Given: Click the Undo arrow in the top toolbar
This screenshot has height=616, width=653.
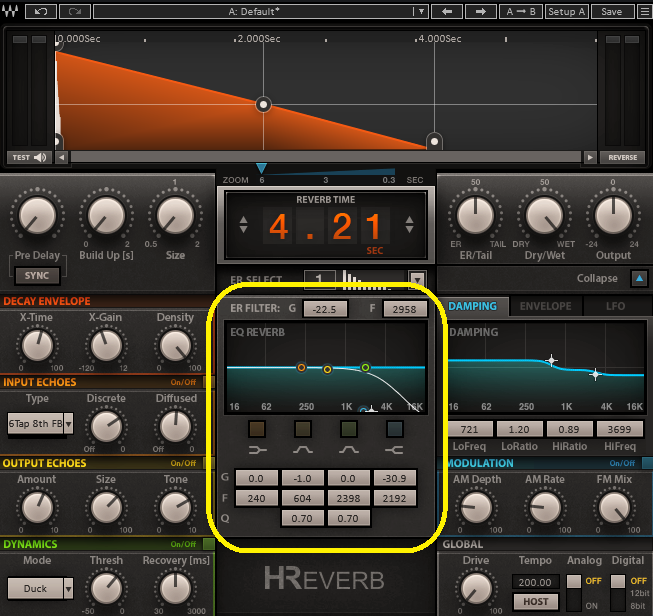Looking at the screenshot, I should 40,11.
